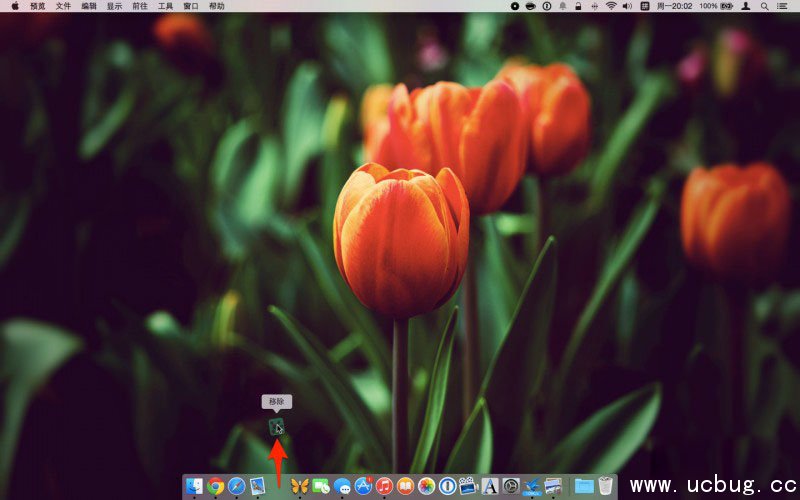Open iBooks orange book icon
800x500 pixels.
tap(406, 486)
